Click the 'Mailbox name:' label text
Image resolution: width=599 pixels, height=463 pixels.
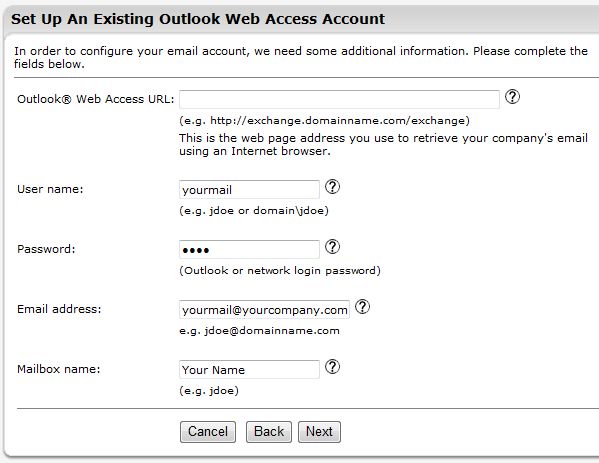tap(58, 369)
